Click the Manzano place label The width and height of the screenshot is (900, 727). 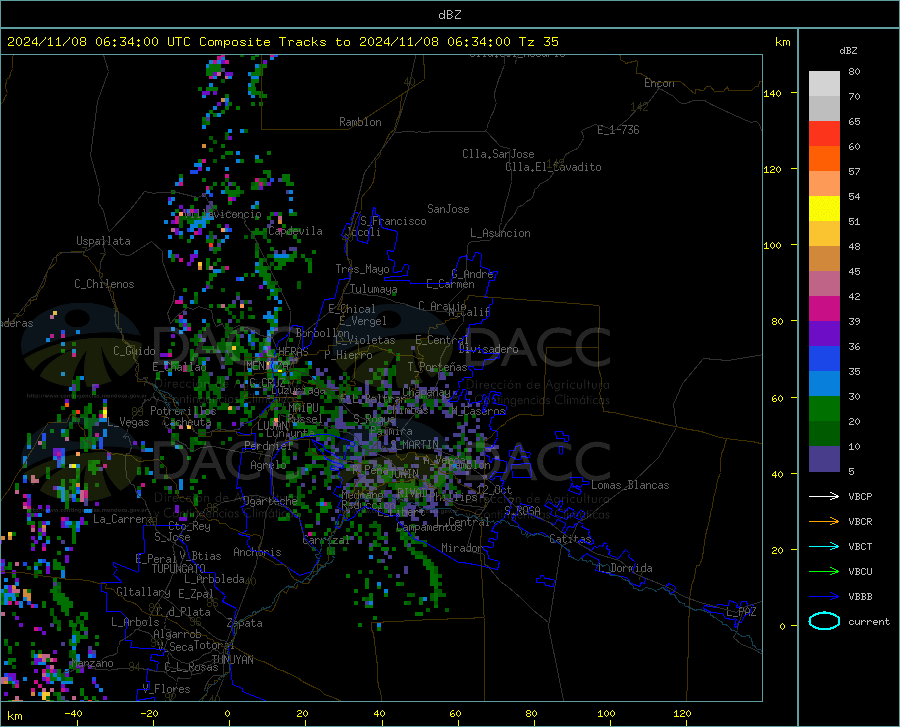(x=92, y=663)
